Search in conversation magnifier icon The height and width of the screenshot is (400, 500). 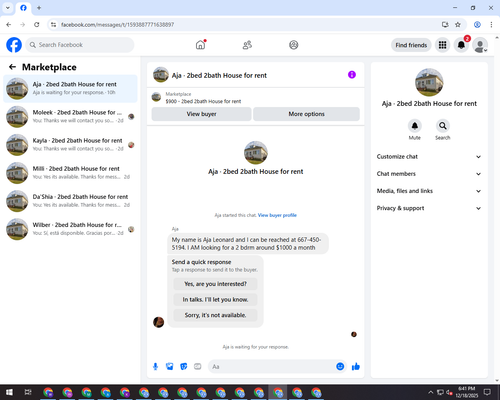coord(443,126)
